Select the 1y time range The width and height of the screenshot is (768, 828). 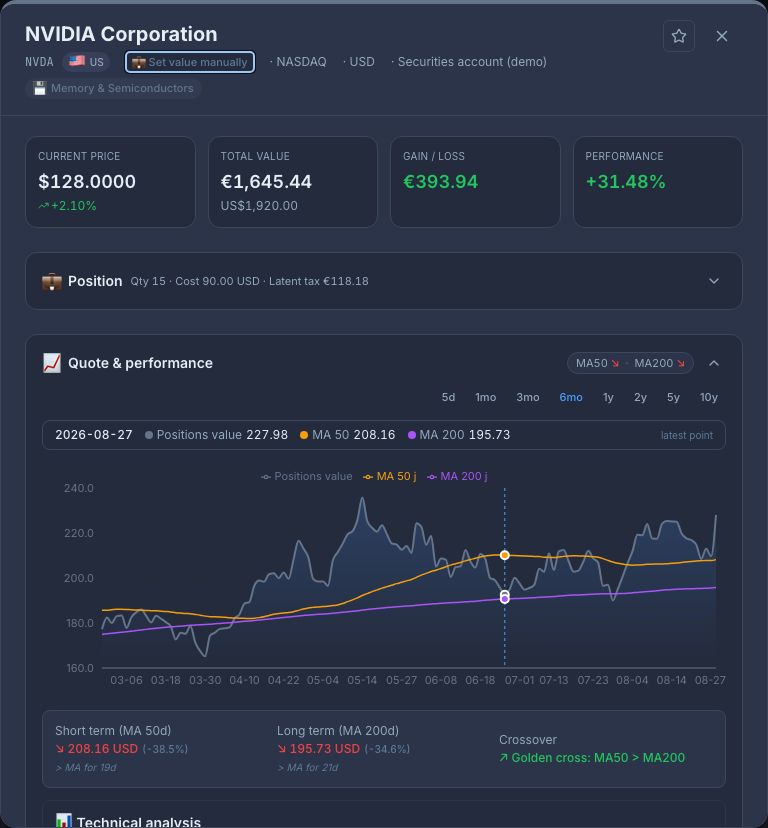(608, 397)
